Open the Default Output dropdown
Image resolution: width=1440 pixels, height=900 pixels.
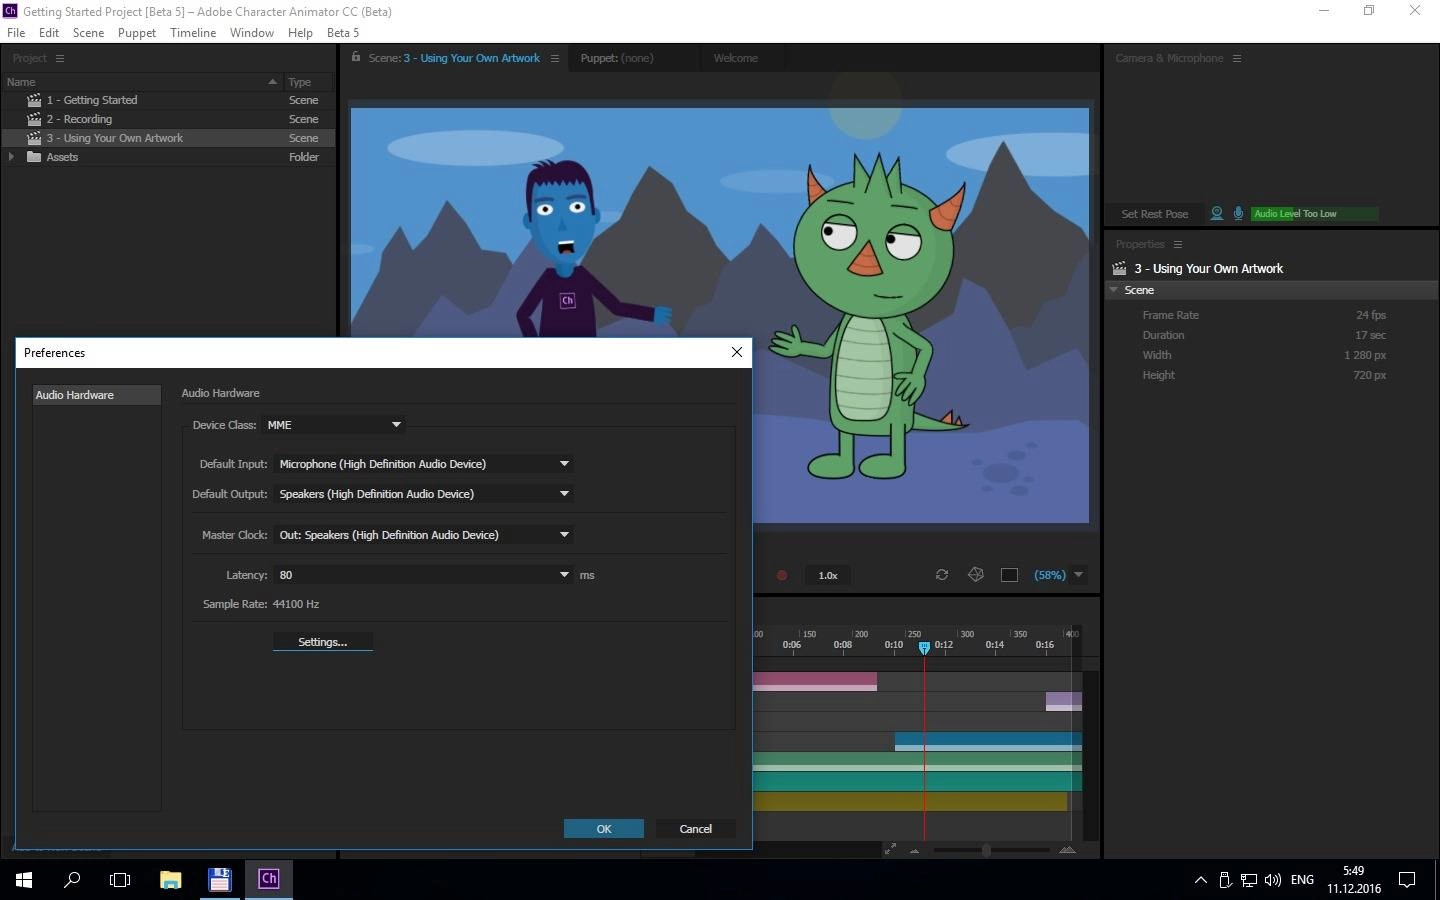click(424, 494)
